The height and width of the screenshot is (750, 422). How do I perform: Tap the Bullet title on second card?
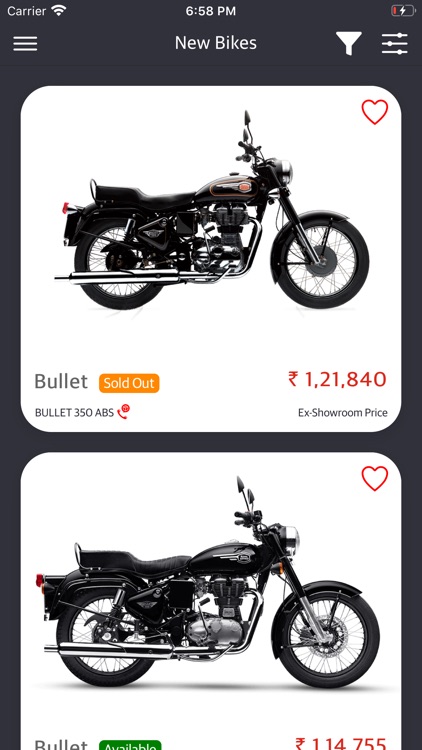(x=61, y=744)
